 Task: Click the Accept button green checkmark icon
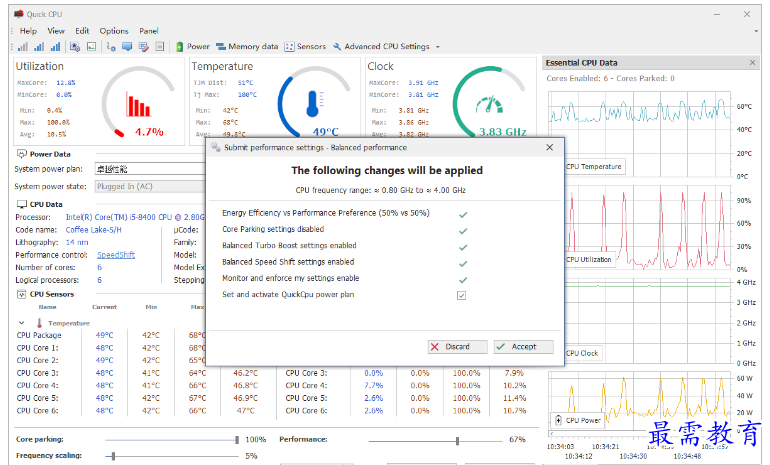click(x=500, y=347)
